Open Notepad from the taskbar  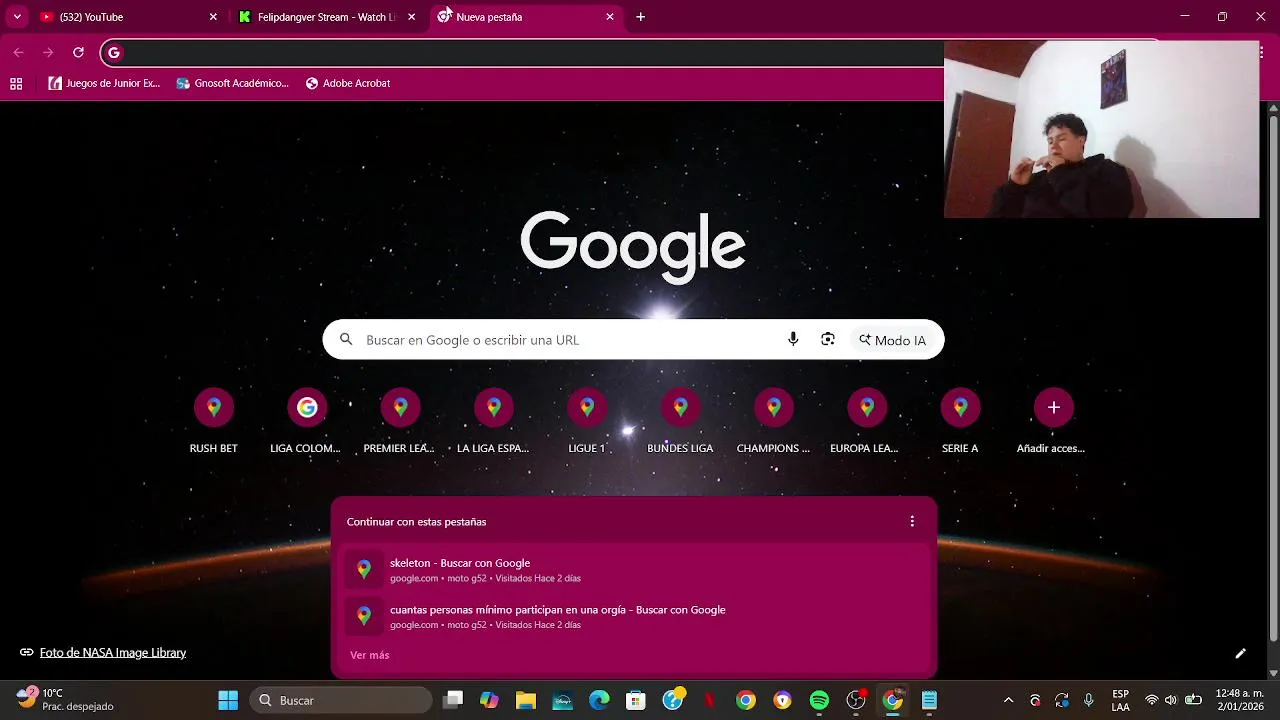929,700
